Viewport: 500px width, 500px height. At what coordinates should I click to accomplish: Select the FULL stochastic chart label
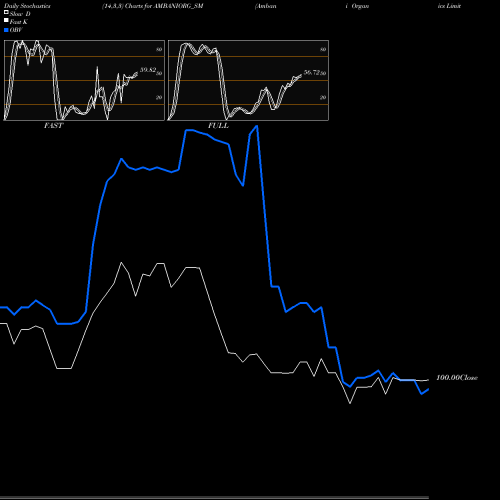(218, 126)
